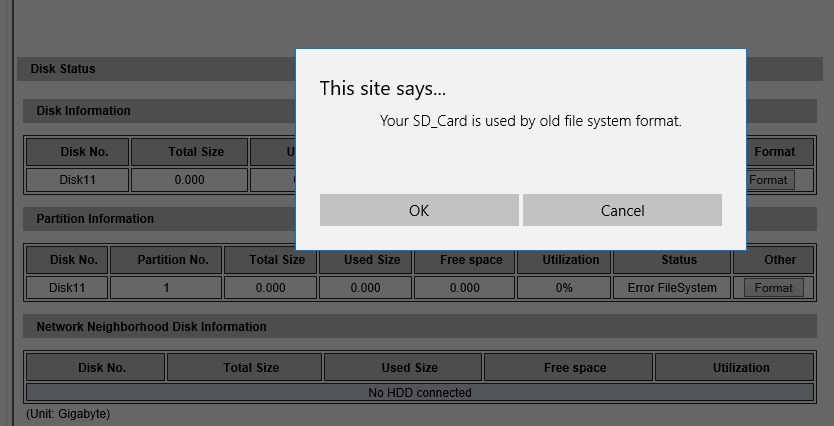Screen dimensions: 834x426
Task: Click the Partition No. column header
Action: [166, 260]
